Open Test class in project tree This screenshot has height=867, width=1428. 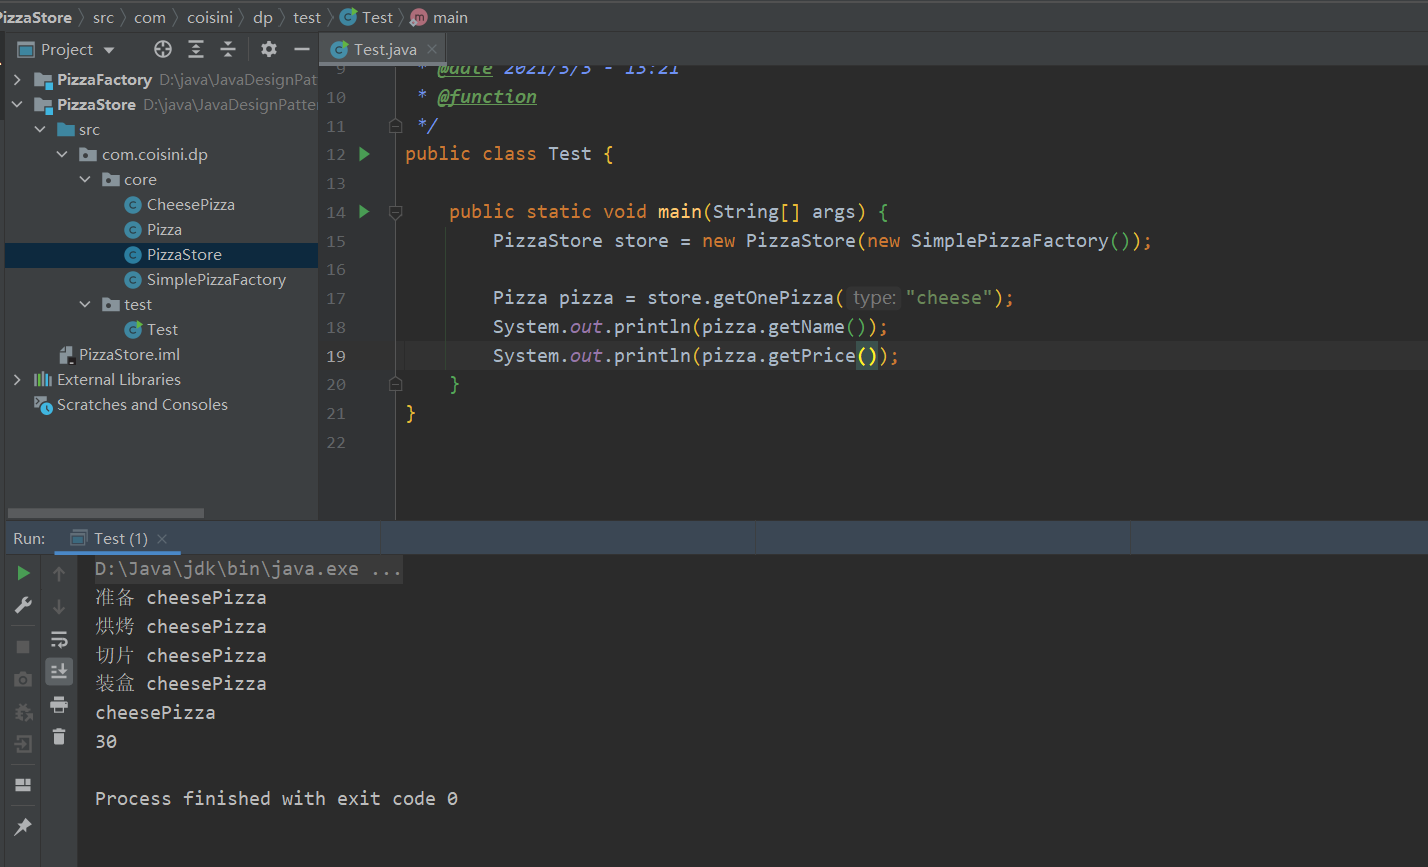click(x=162, y=329)
